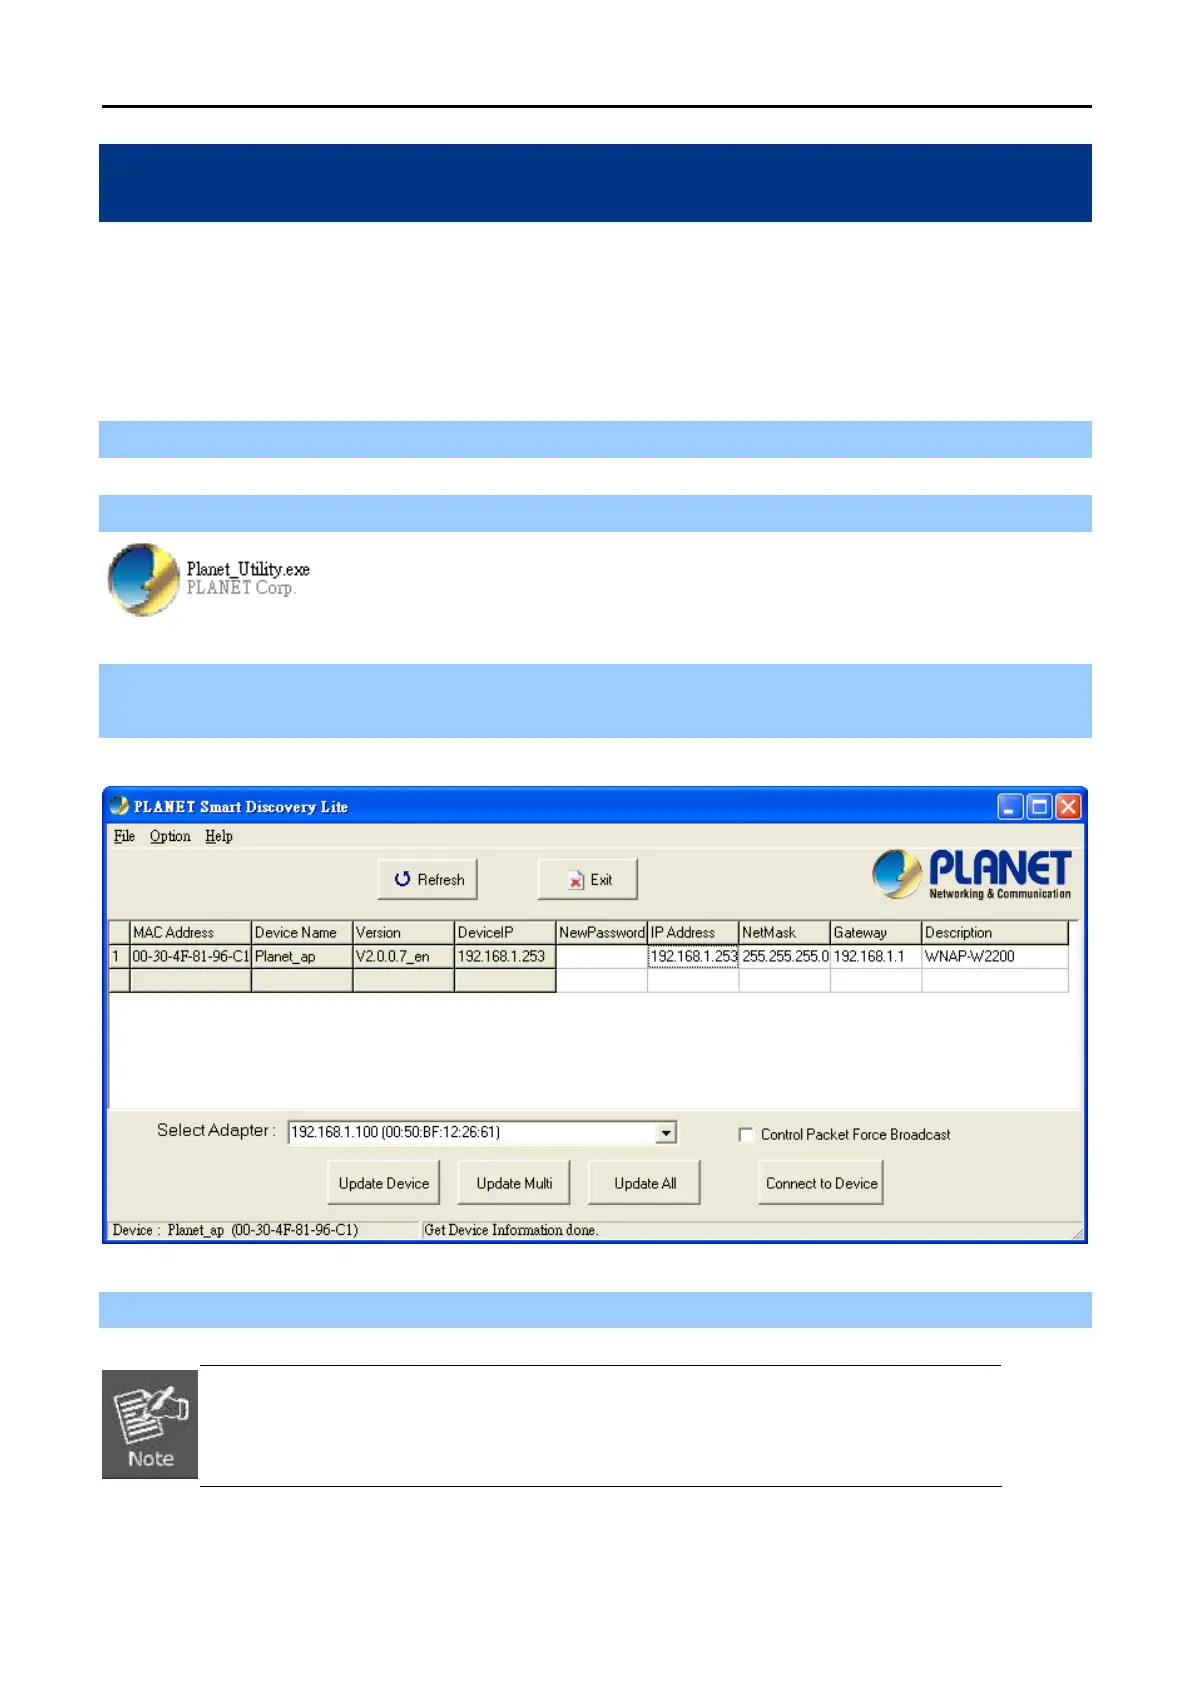Viewport: 1190px width, 1684px height.
Task: Maximize the Smart Discovery Lite window
Action: point(1040,806)
